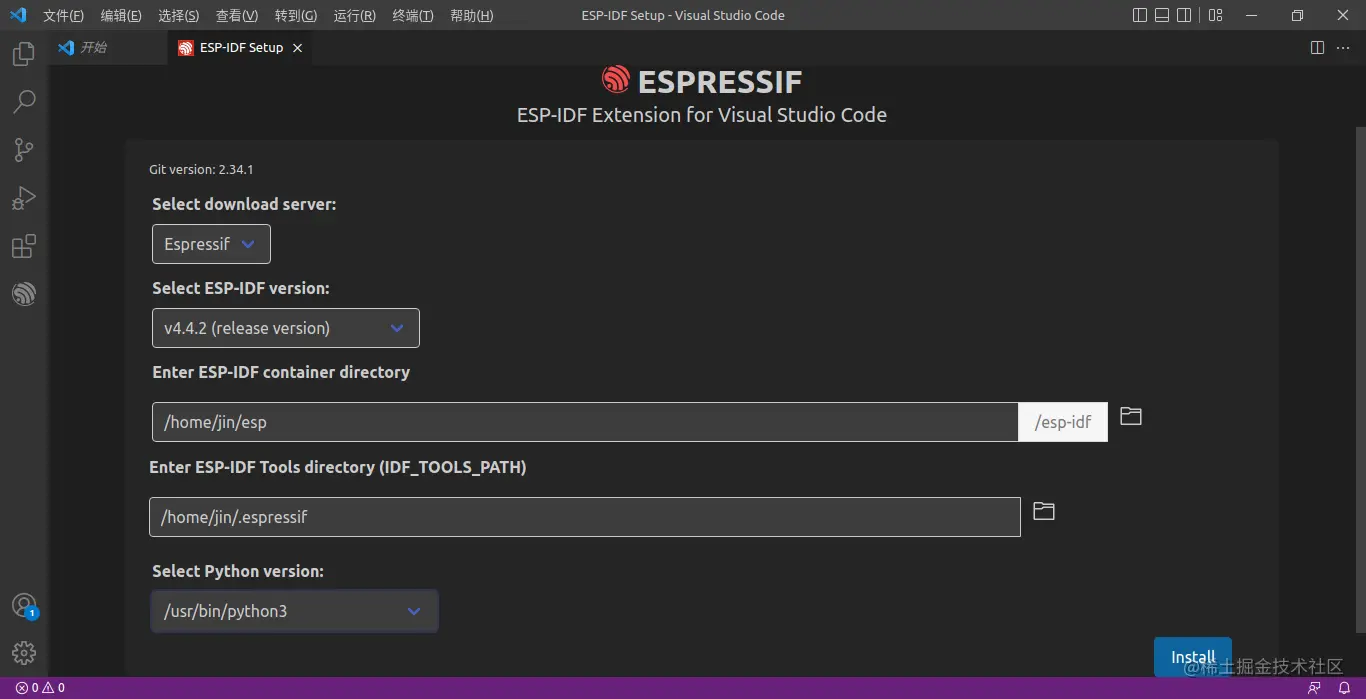This screenshot has width=1366, height=699.
Task: Click the Select ESP-IDF version label
Action: point(241,288)
